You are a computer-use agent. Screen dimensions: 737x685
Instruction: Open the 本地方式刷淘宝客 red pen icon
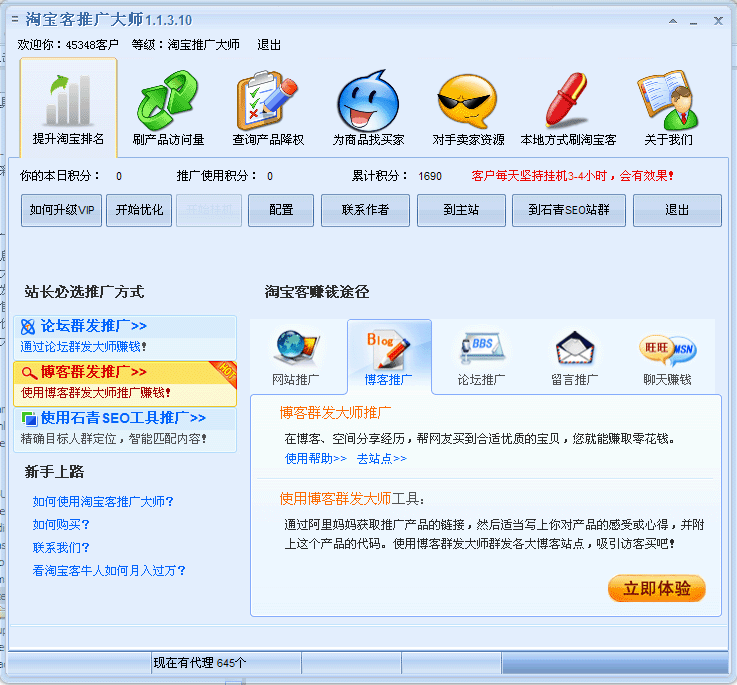tap(567, 100)
